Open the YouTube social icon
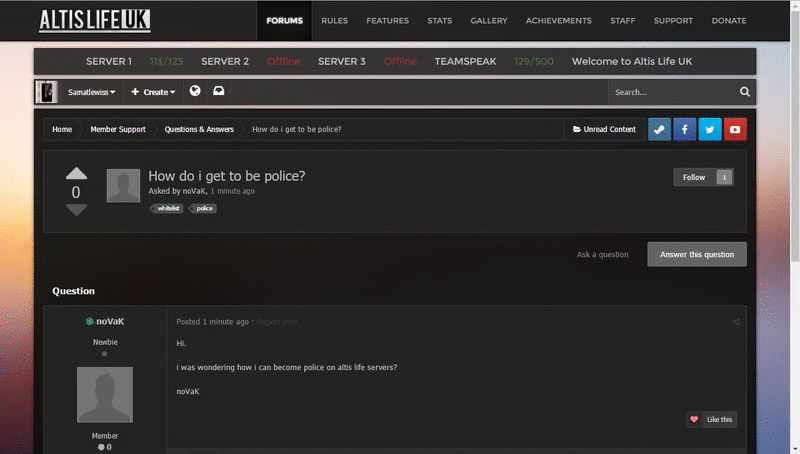800x454 pixels. [x=735, y=130]
